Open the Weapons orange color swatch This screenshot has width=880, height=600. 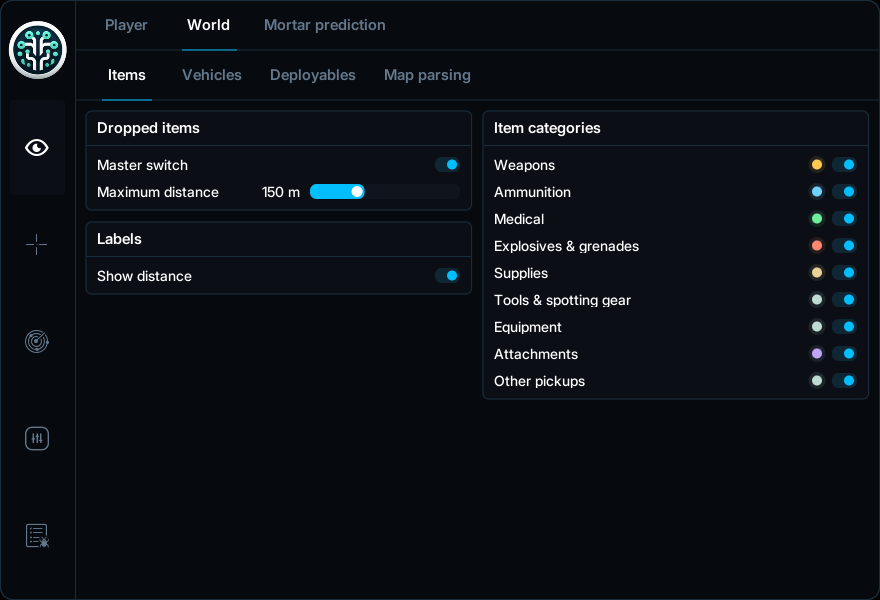817,164
